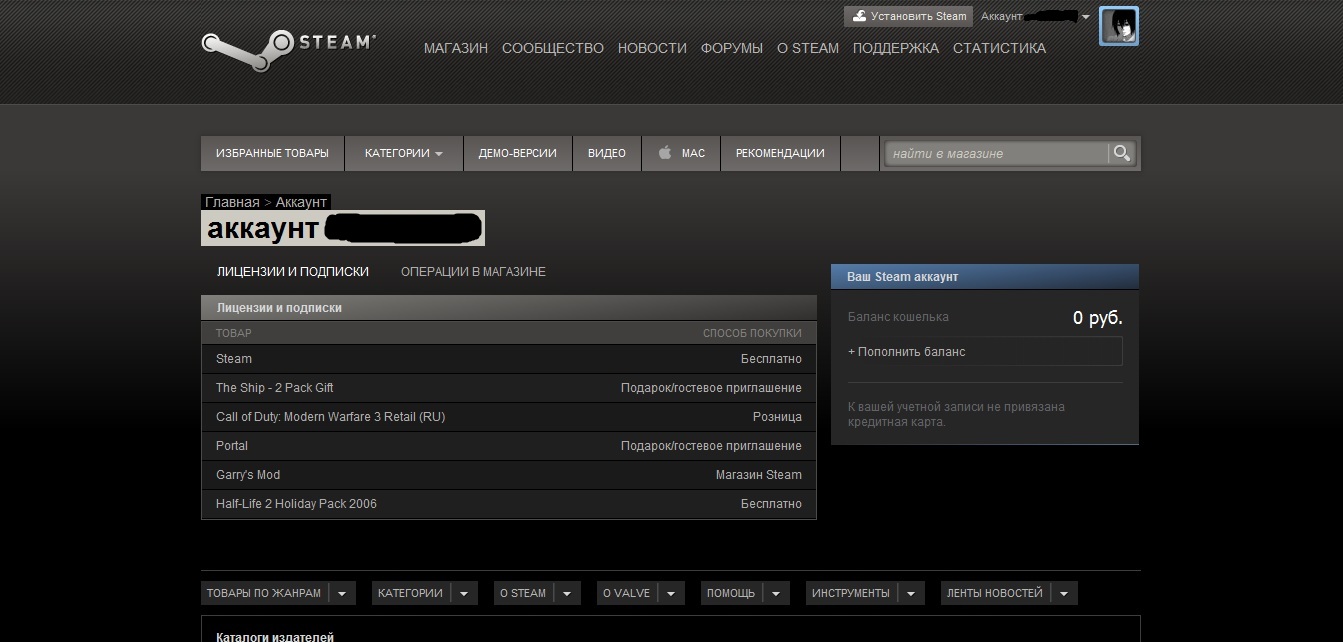Expand ЛЕНТЫ НОВОСТЕЙ dropdown arrow

[x=1064, y=593]
